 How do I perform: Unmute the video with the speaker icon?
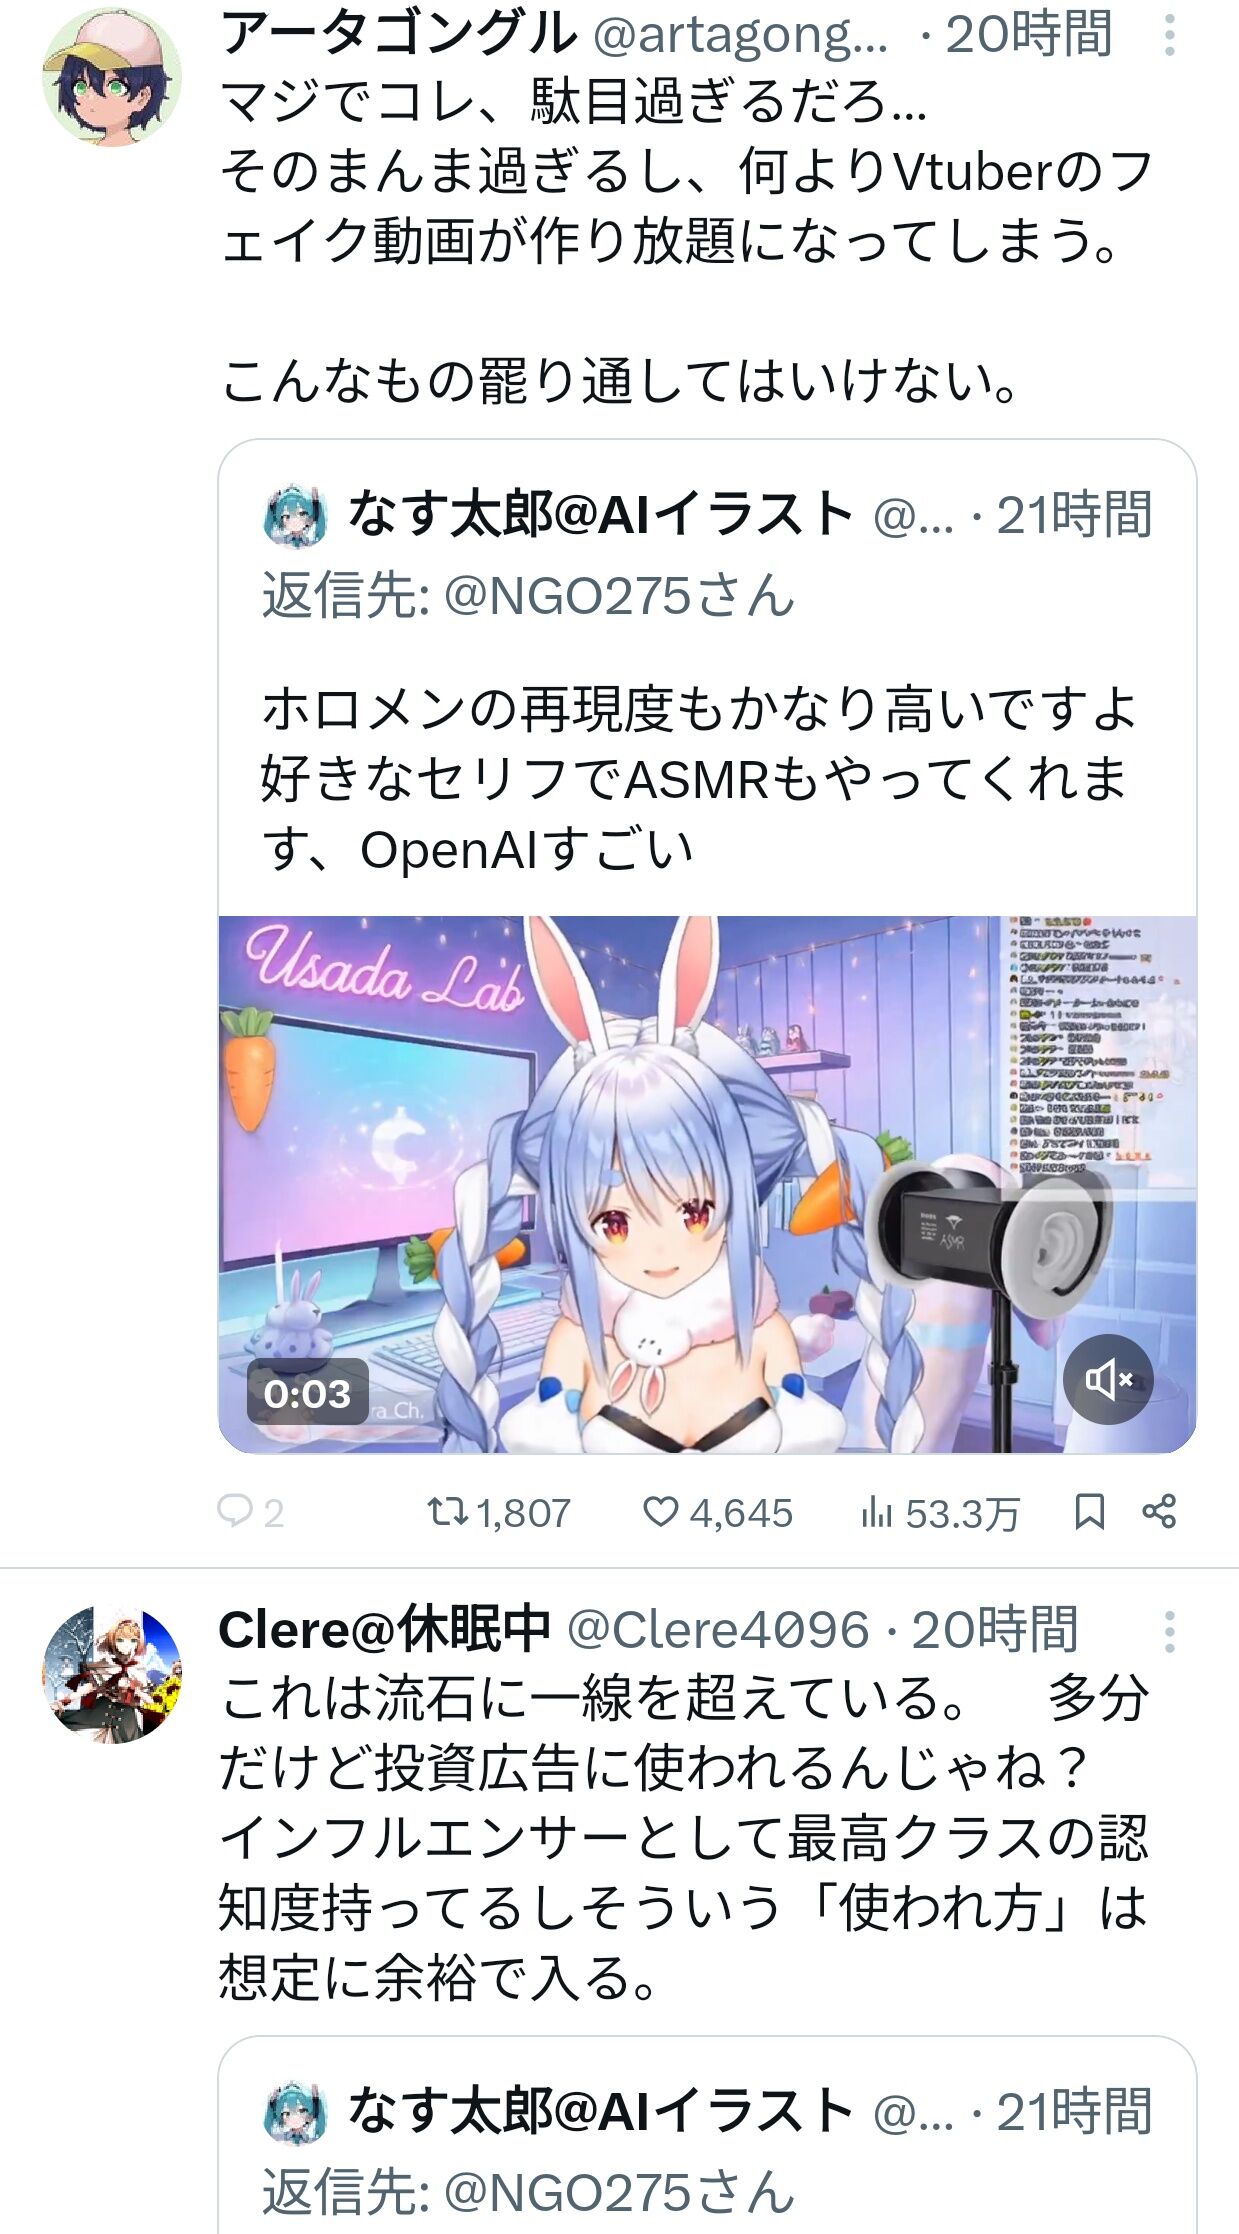coord(1108,1379)
